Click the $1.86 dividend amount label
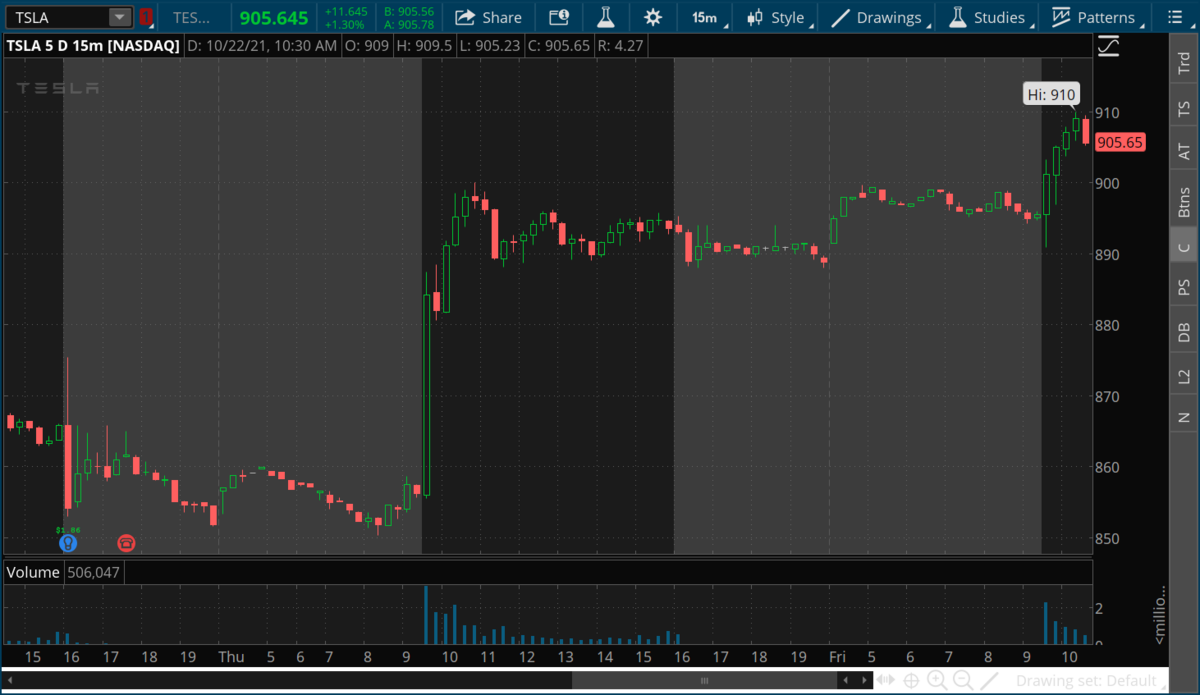The image size is (1200, 695). (67, 529)
